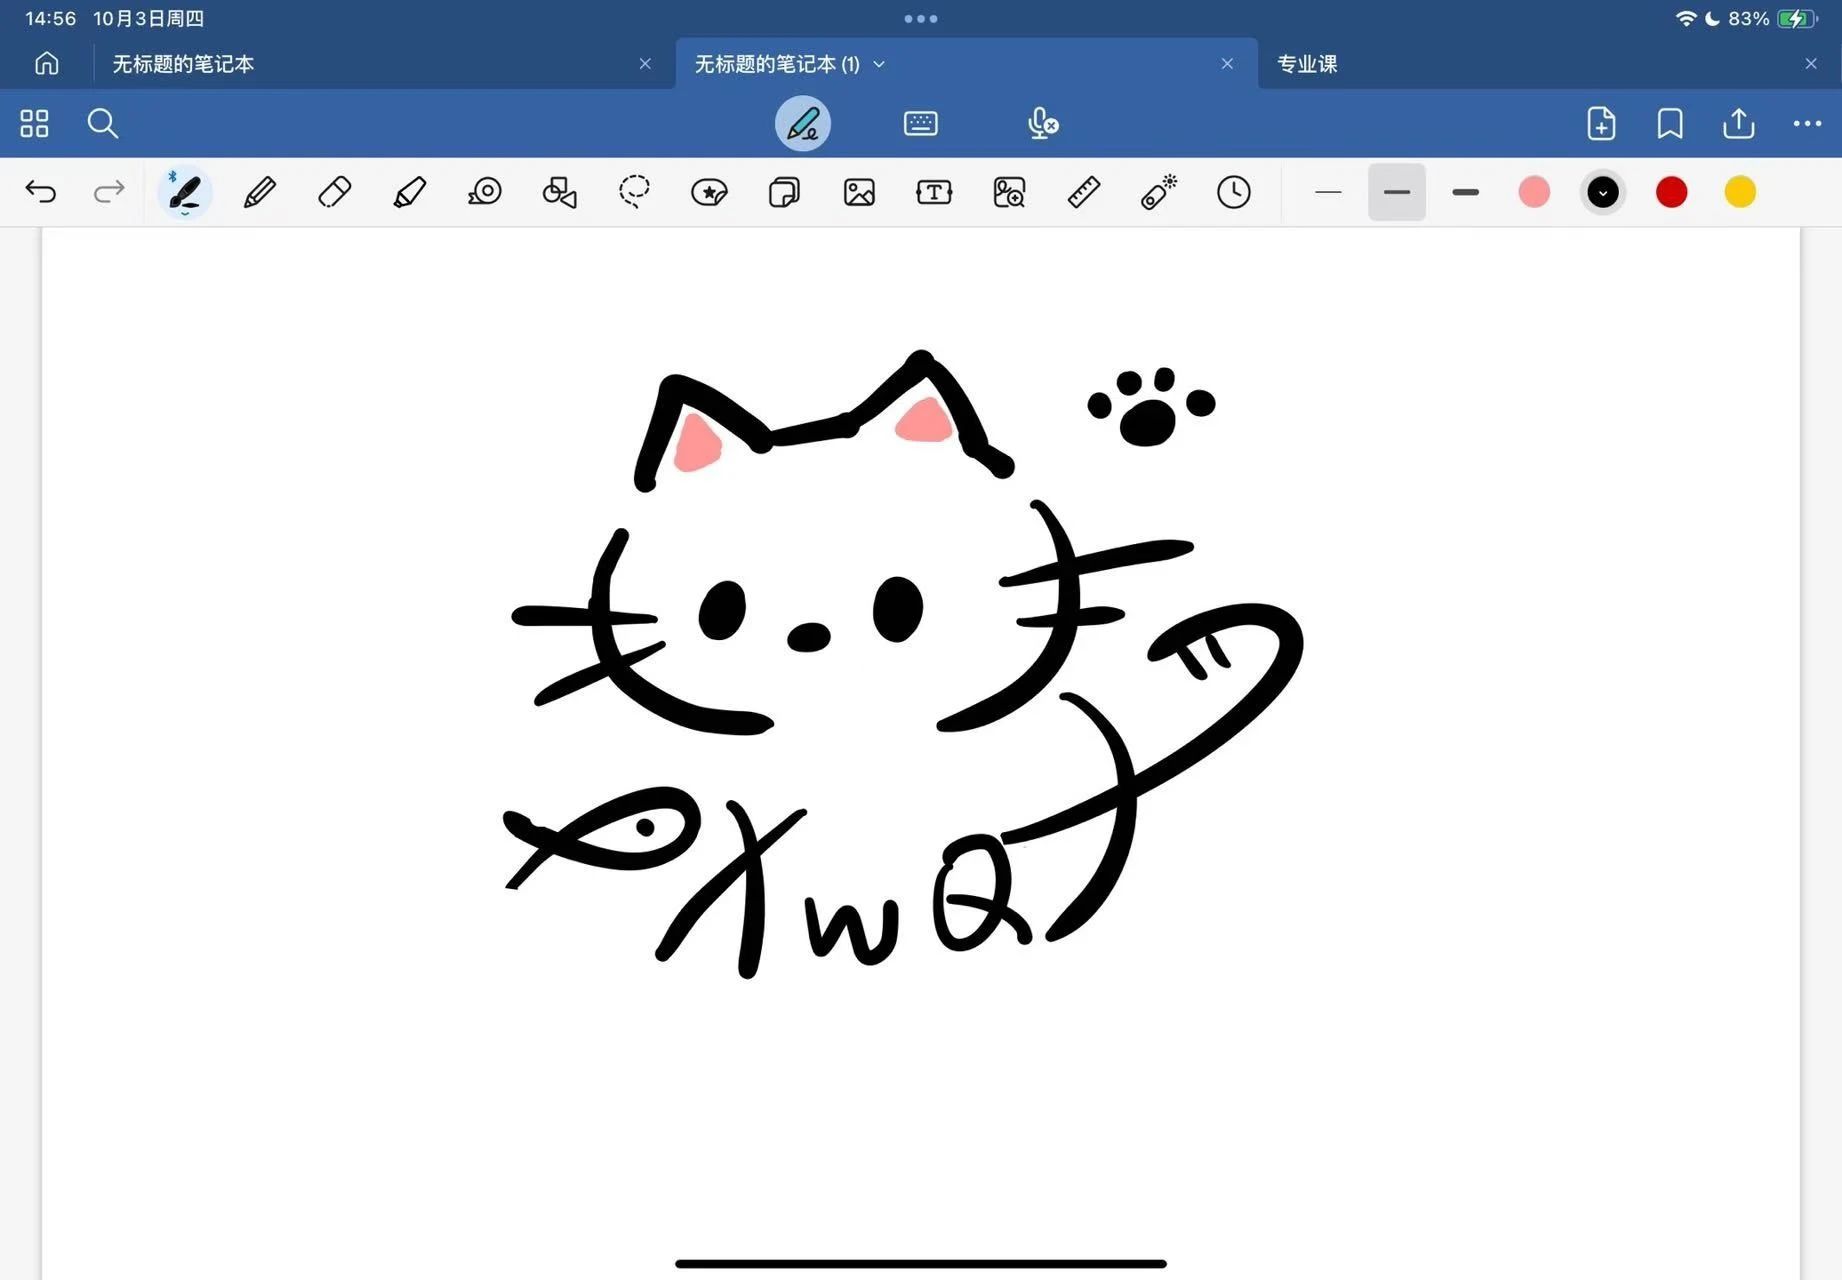This screenshot has width=1842, height=1280.
Task: Select the eraser tool
Action: click(334, 192)
